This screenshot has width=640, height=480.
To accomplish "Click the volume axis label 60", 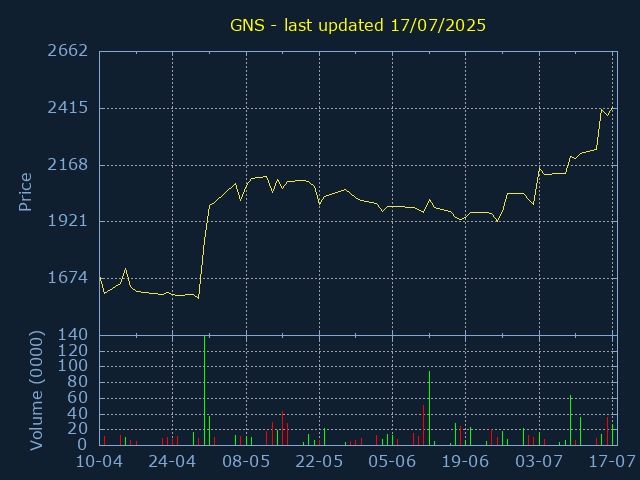I will point(78,398).
